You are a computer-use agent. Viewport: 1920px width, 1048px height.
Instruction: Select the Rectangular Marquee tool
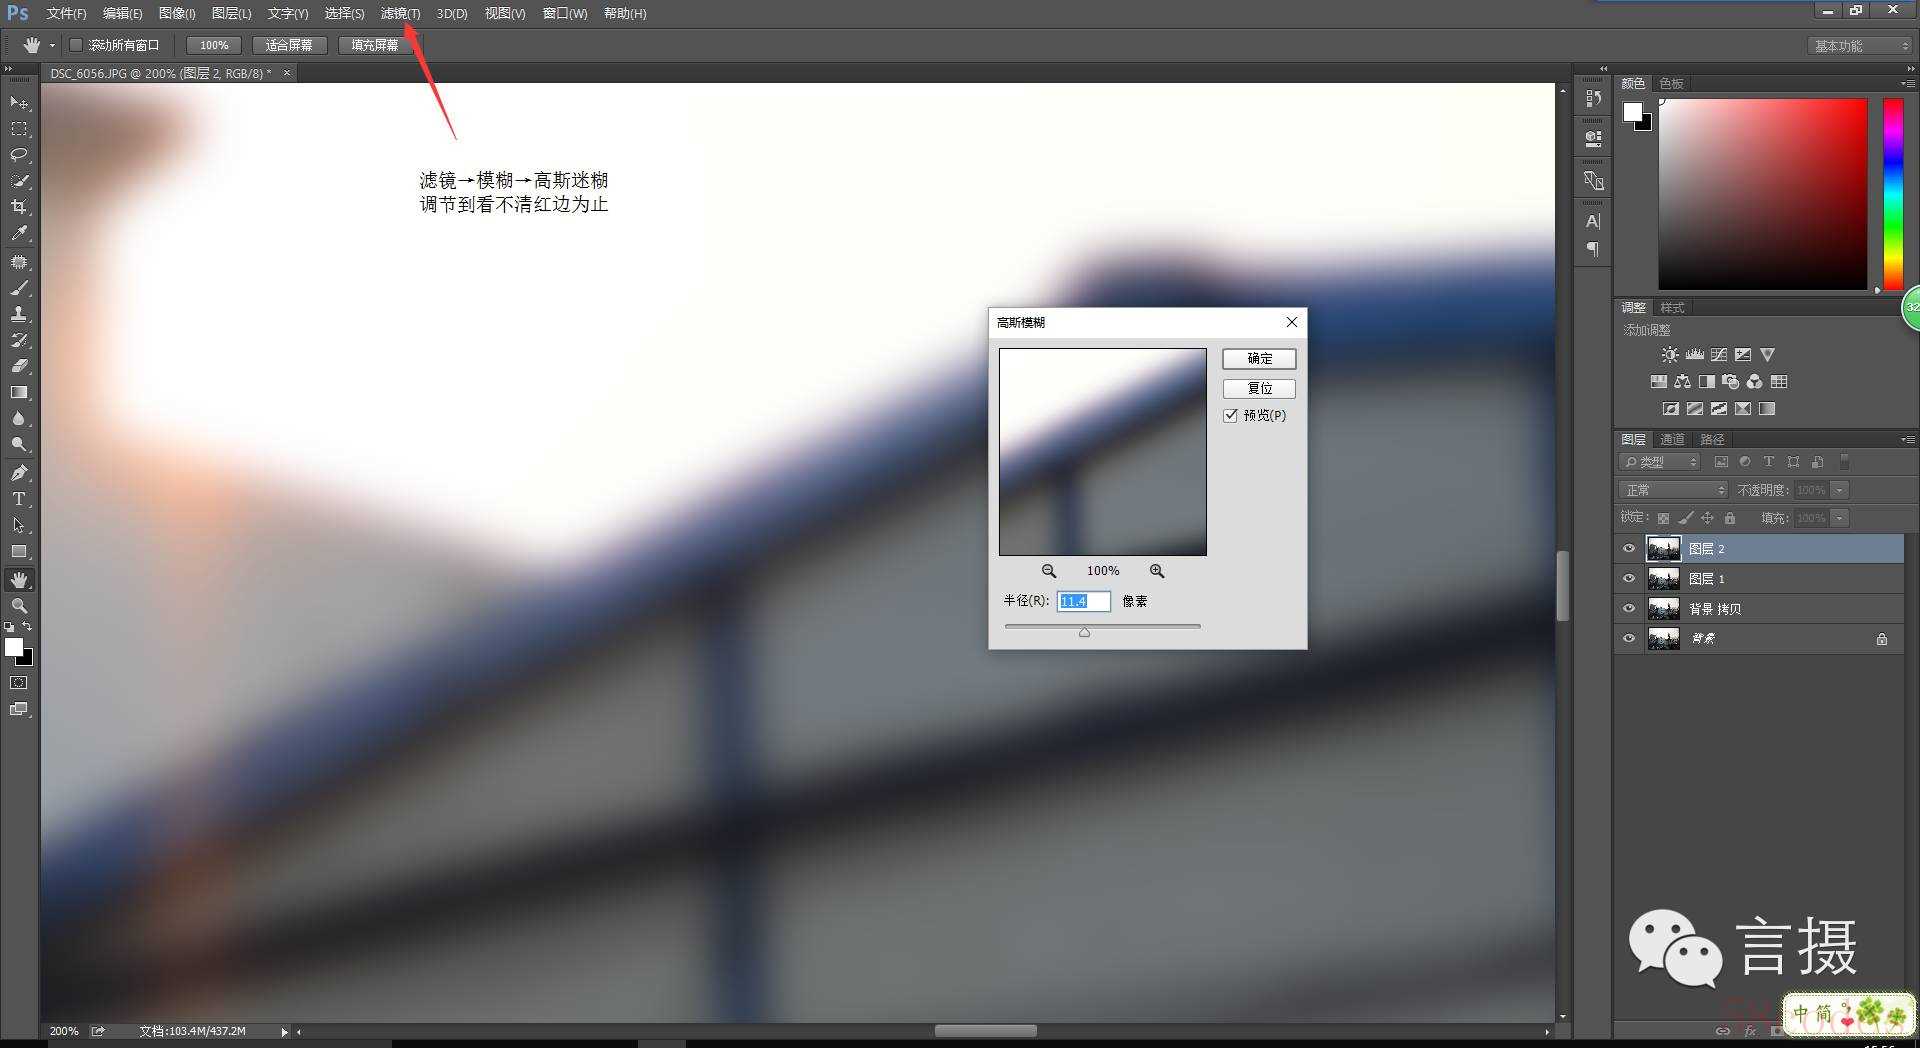pyautogui.click(x=19, y=129)
